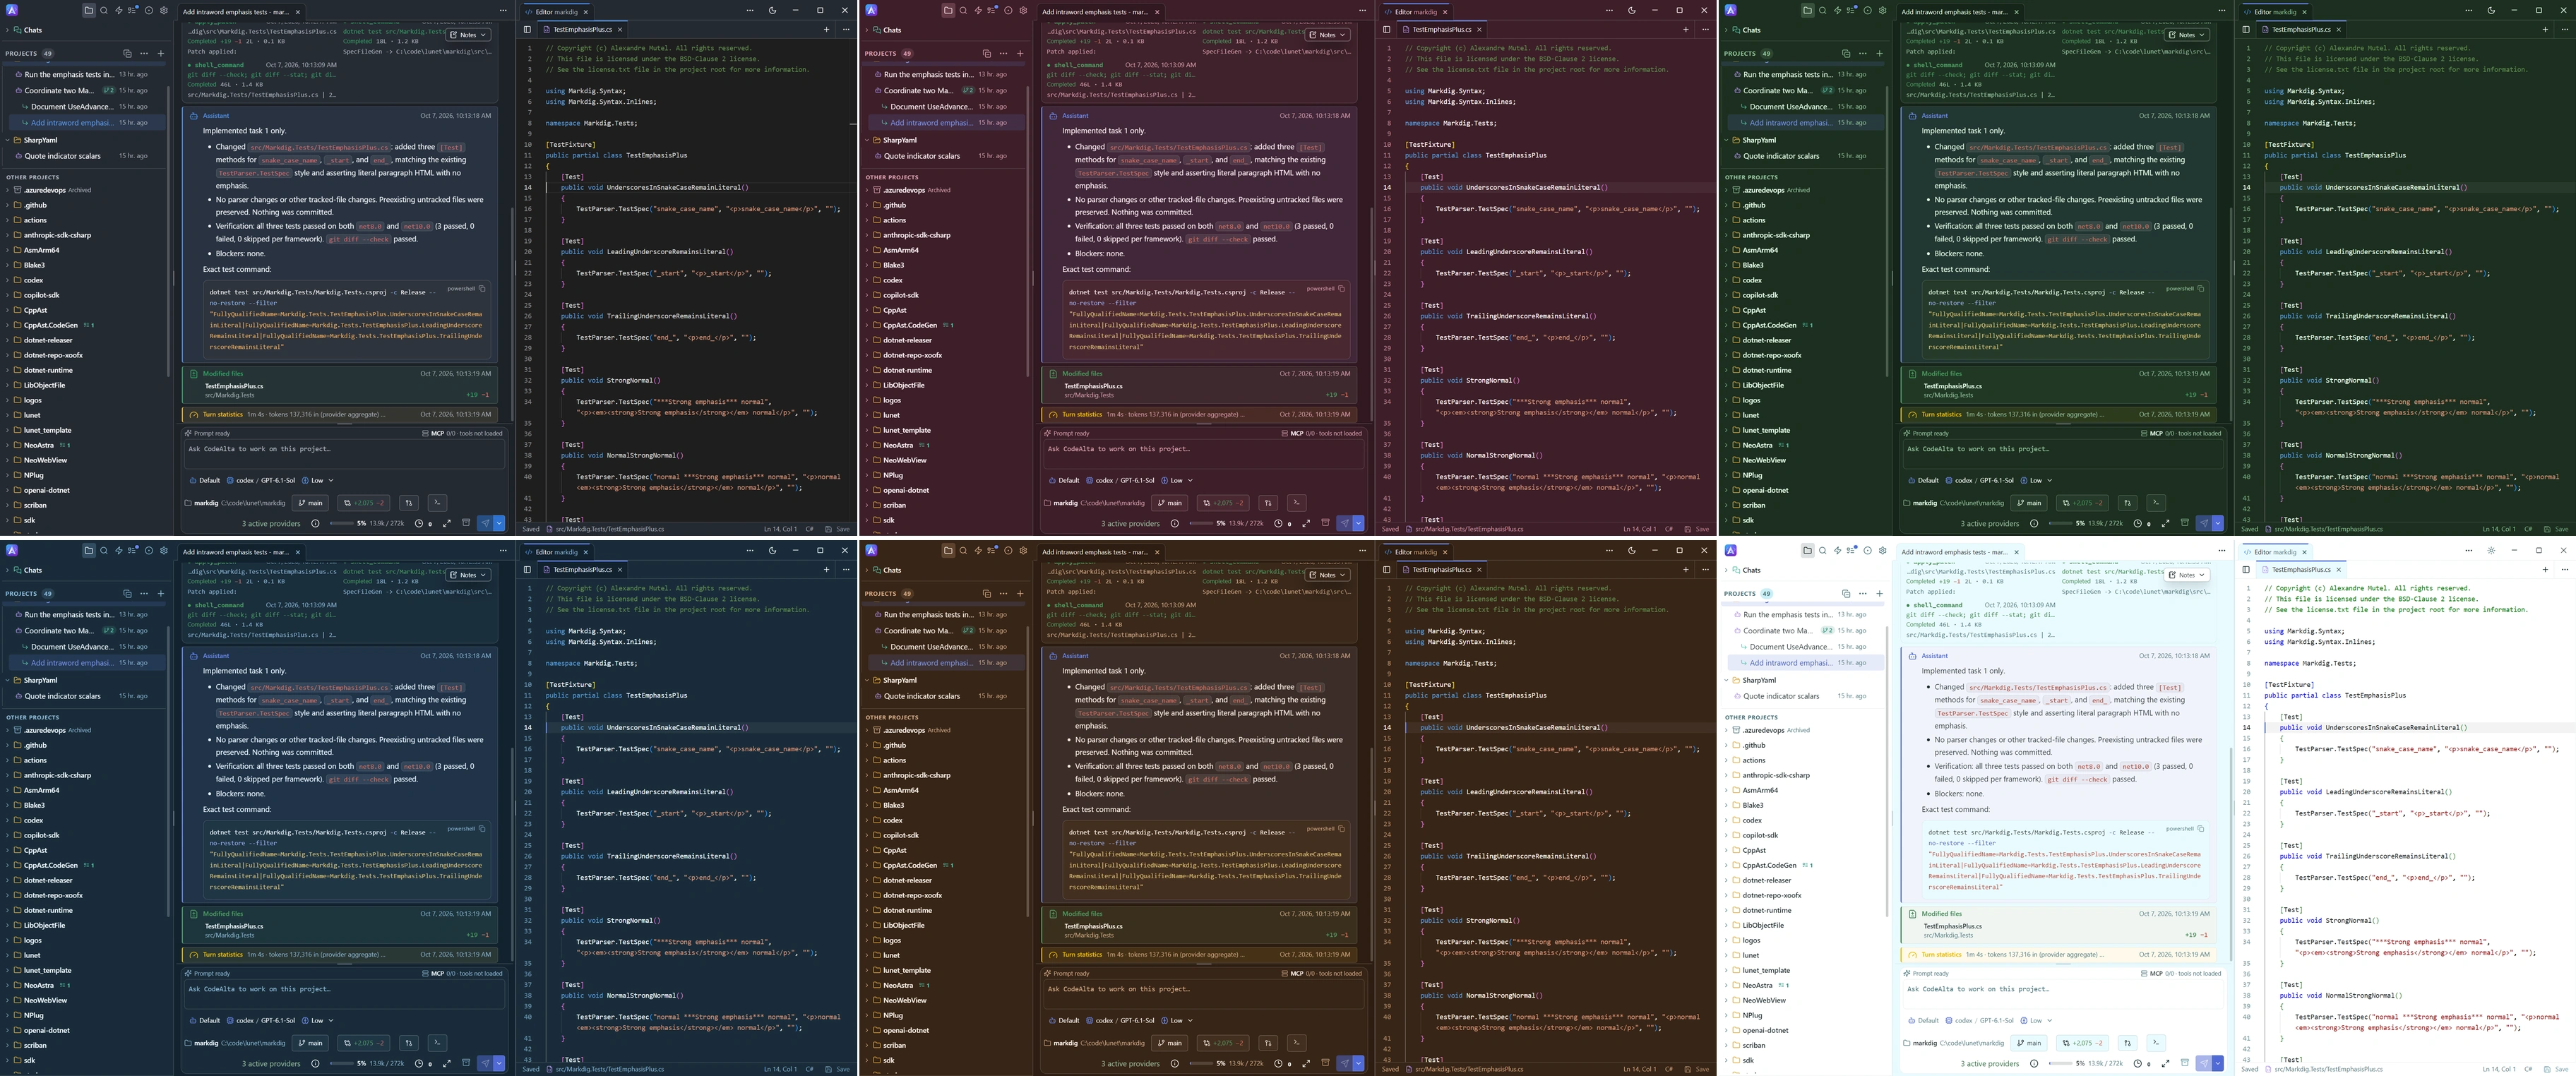Image resolution: width=2576 pixels, height=1076 pixels.
Task: Open the task list icon in green window
Action: [x=1852, y=10]
